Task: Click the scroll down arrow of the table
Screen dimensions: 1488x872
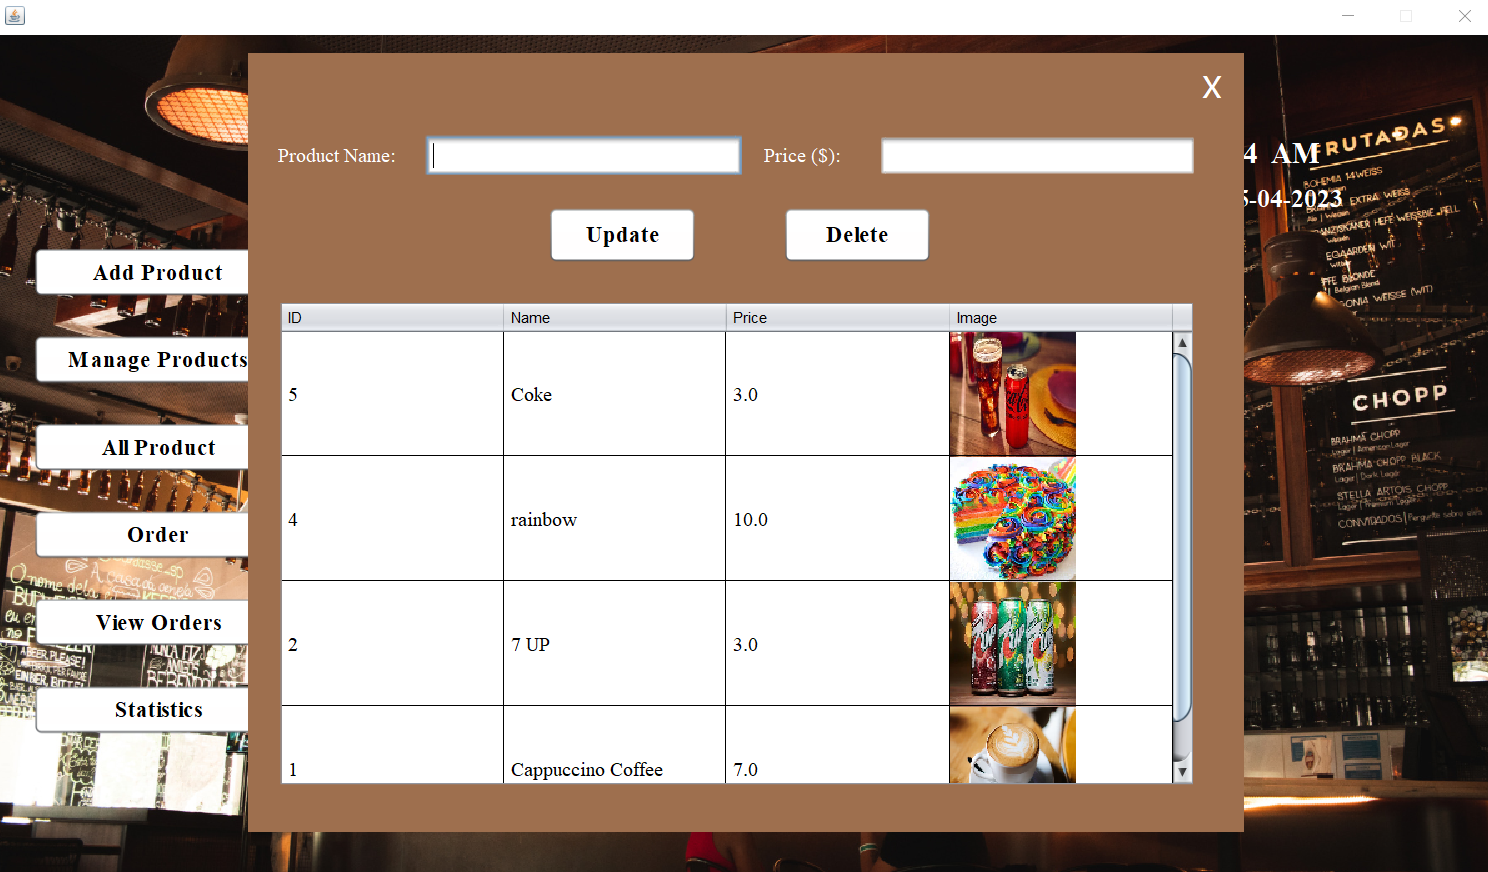Action: tap(1182, 772)
